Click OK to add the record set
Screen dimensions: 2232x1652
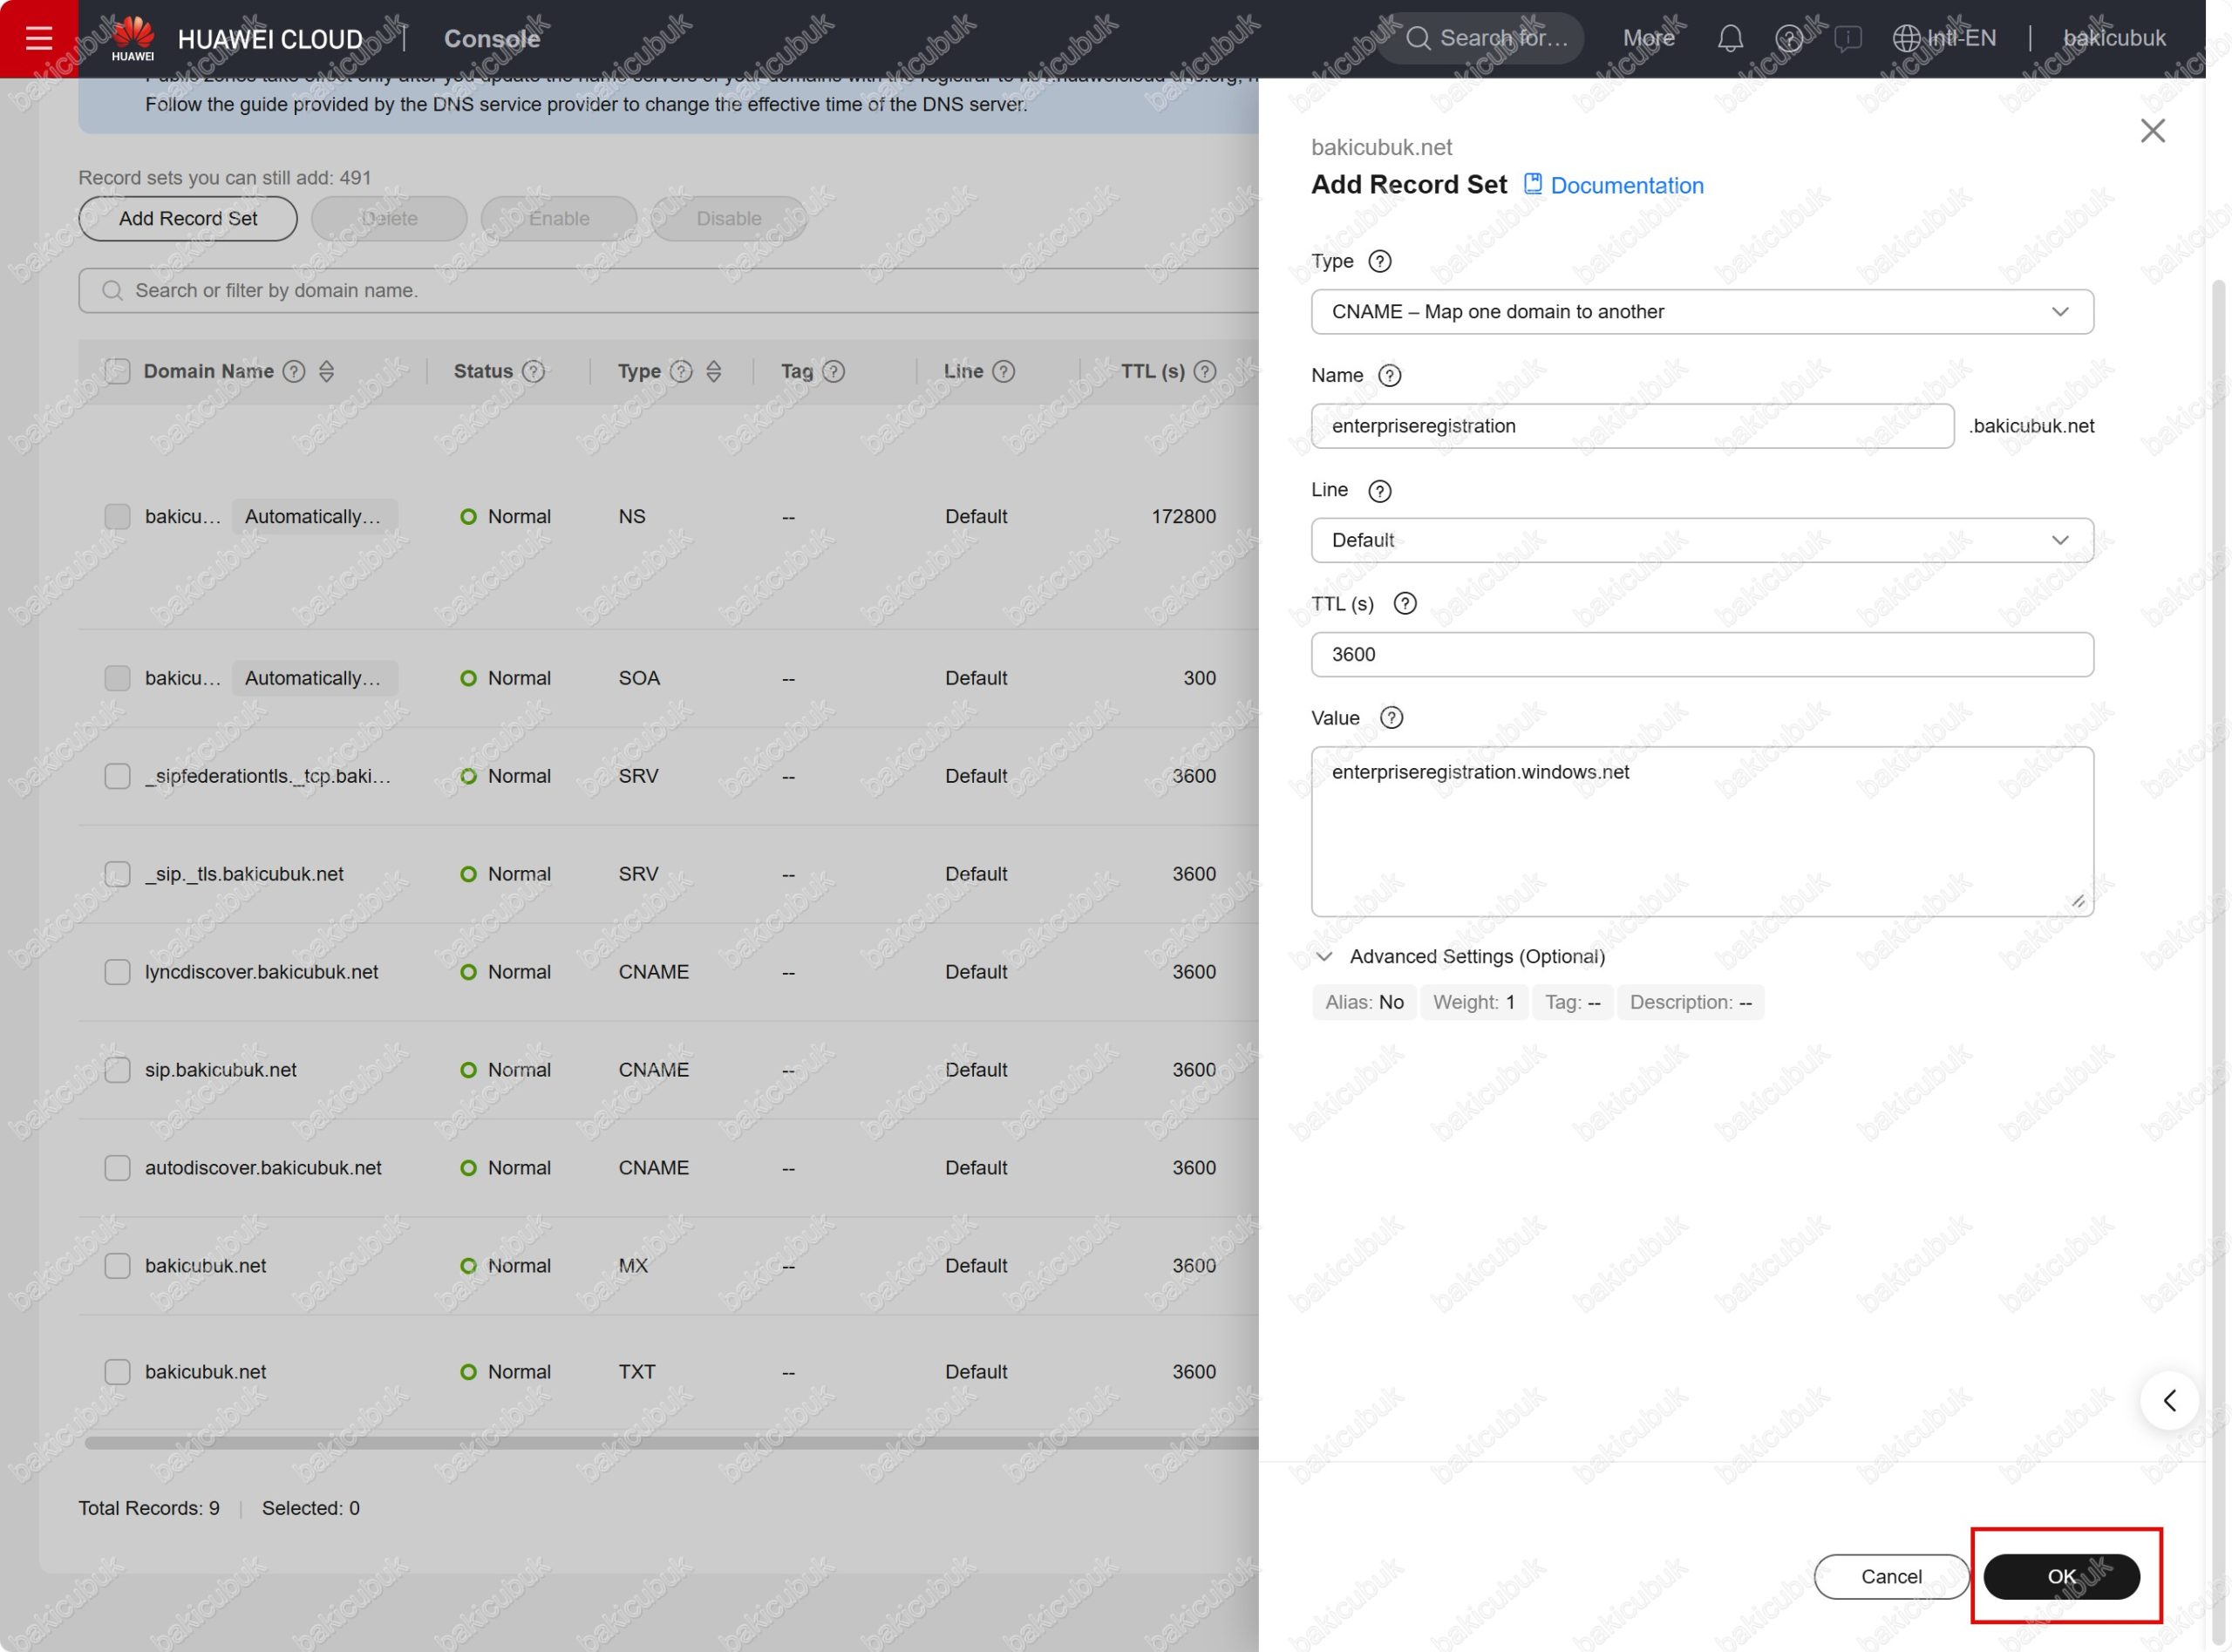click(2060, 1577)
